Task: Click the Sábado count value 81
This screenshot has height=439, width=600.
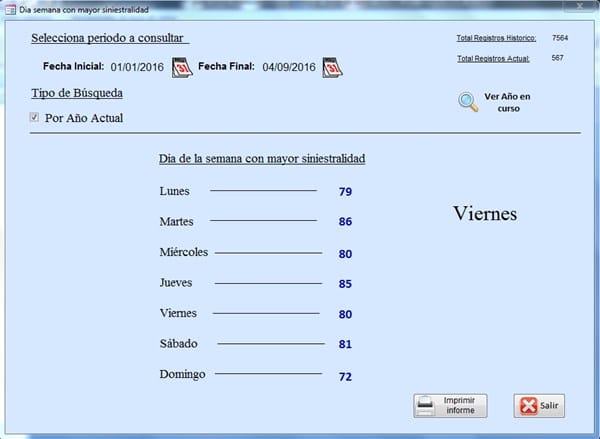Action: click(345, 344)
